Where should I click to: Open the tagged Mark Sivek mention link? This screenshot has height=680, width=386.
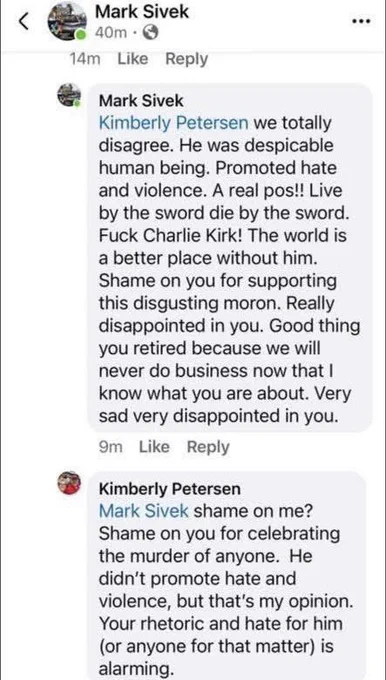coord(144,511)
